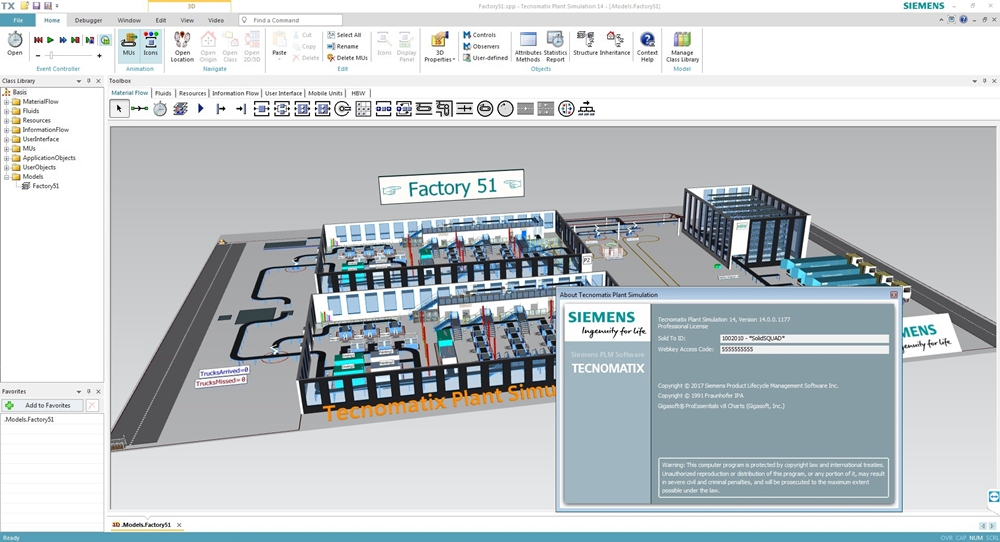Toggle Icons animation in the ribbon
1000x542 pixels.
(x=150, y=44)
